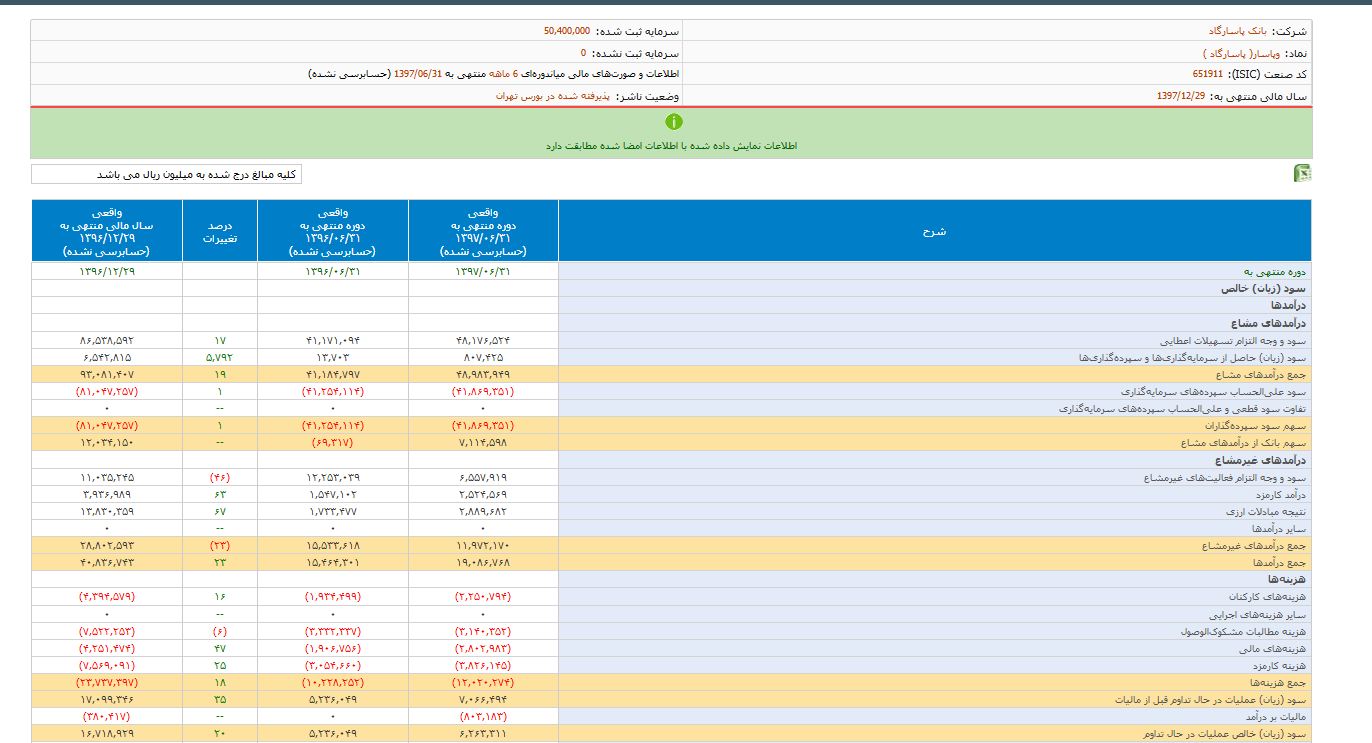
Task: Click the شرح column header
Action: pyautogui.click(x=934, y=231)
